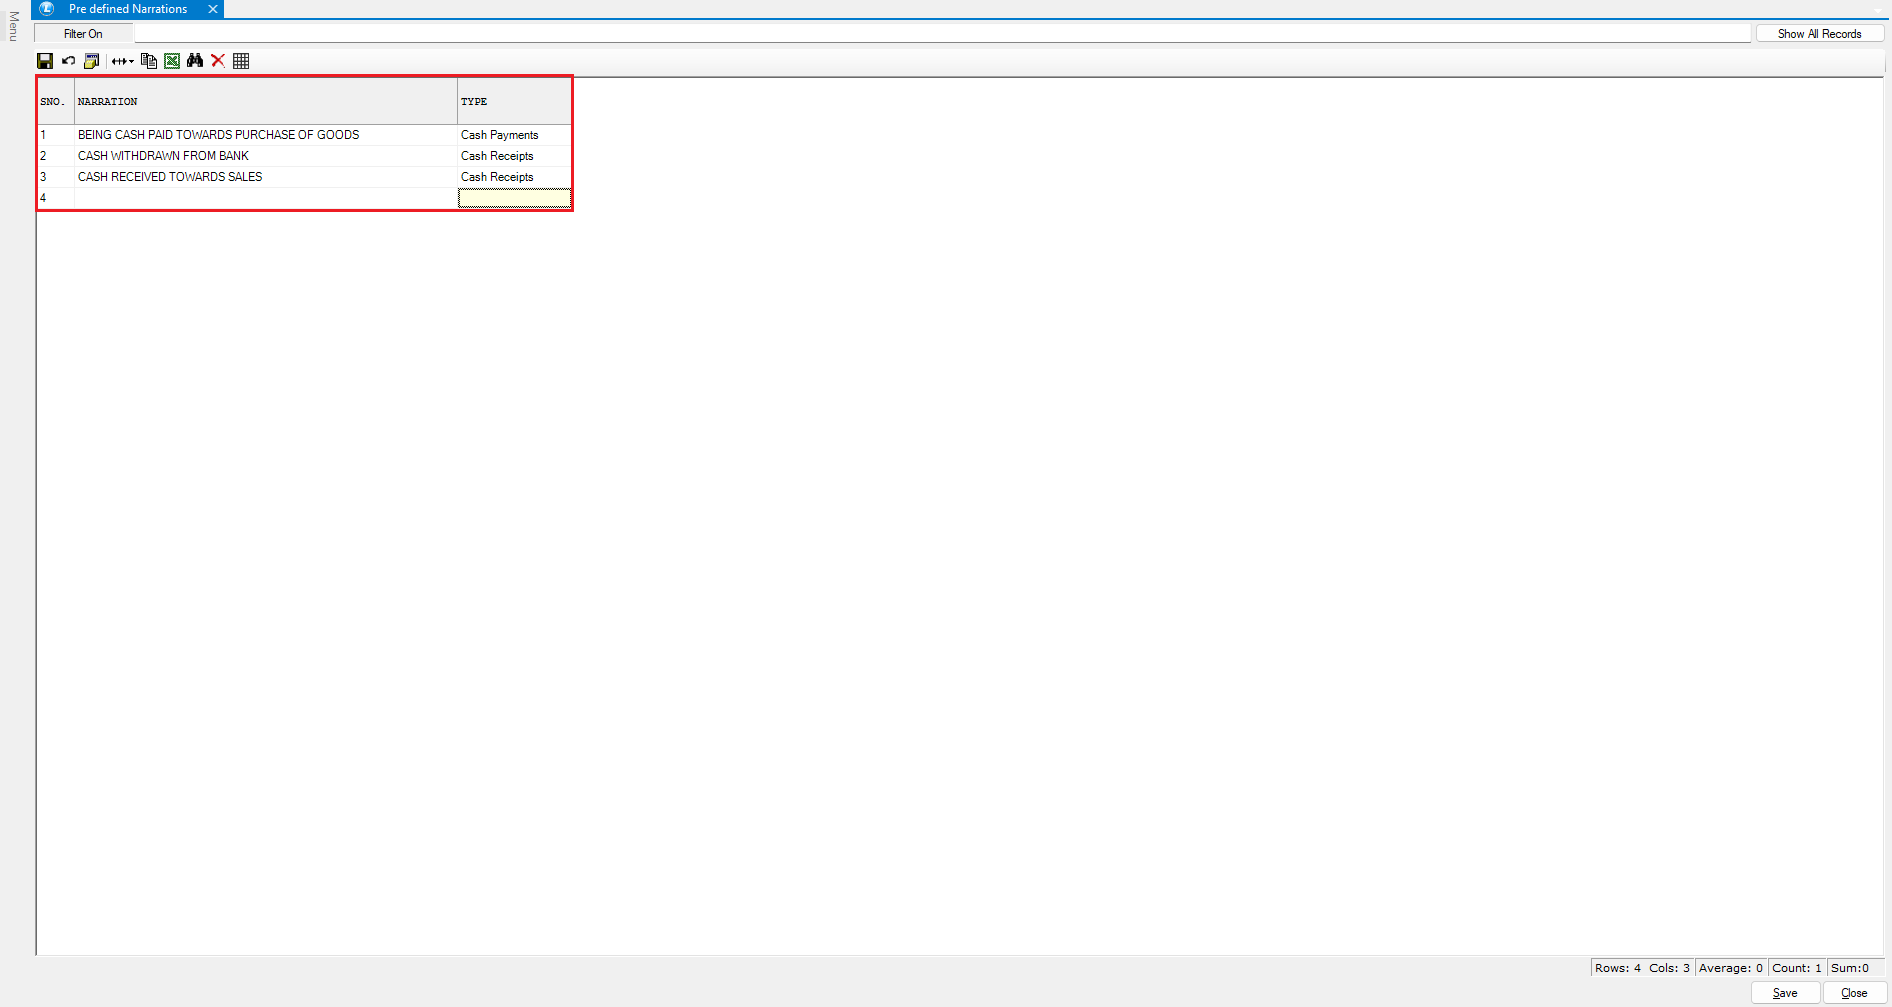Viewport: 1892px width, 1007px height.
Task: Click the grid layout icon
Action: click(241, 61)
